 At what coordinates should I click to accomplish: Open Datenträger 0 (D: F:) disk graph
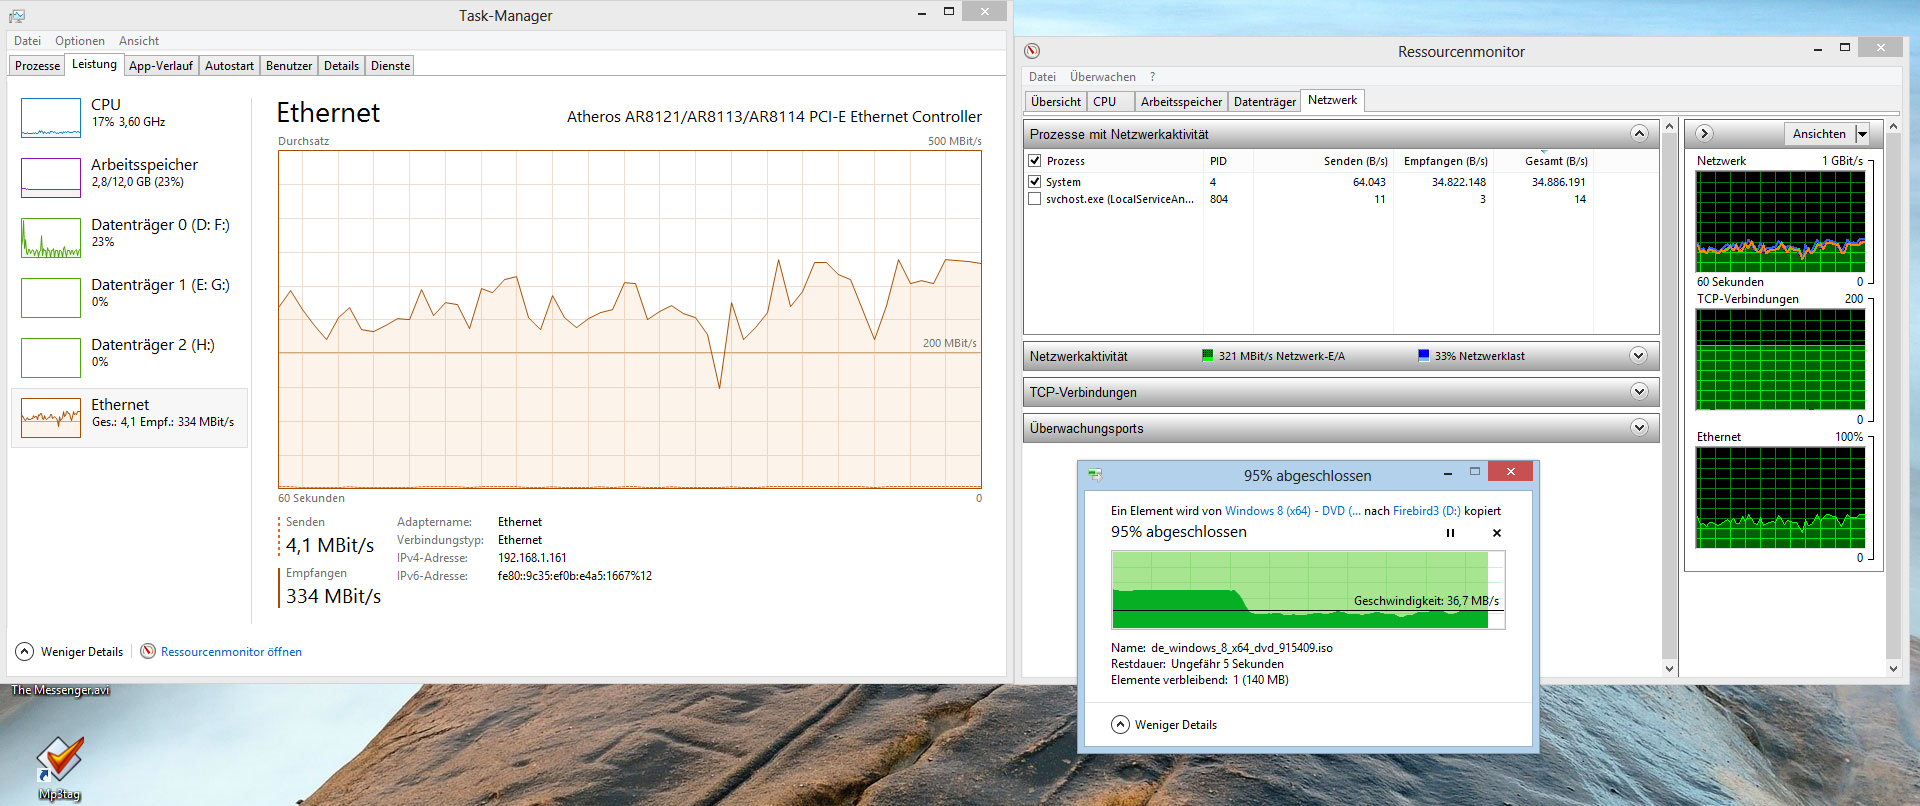(51, 238)
